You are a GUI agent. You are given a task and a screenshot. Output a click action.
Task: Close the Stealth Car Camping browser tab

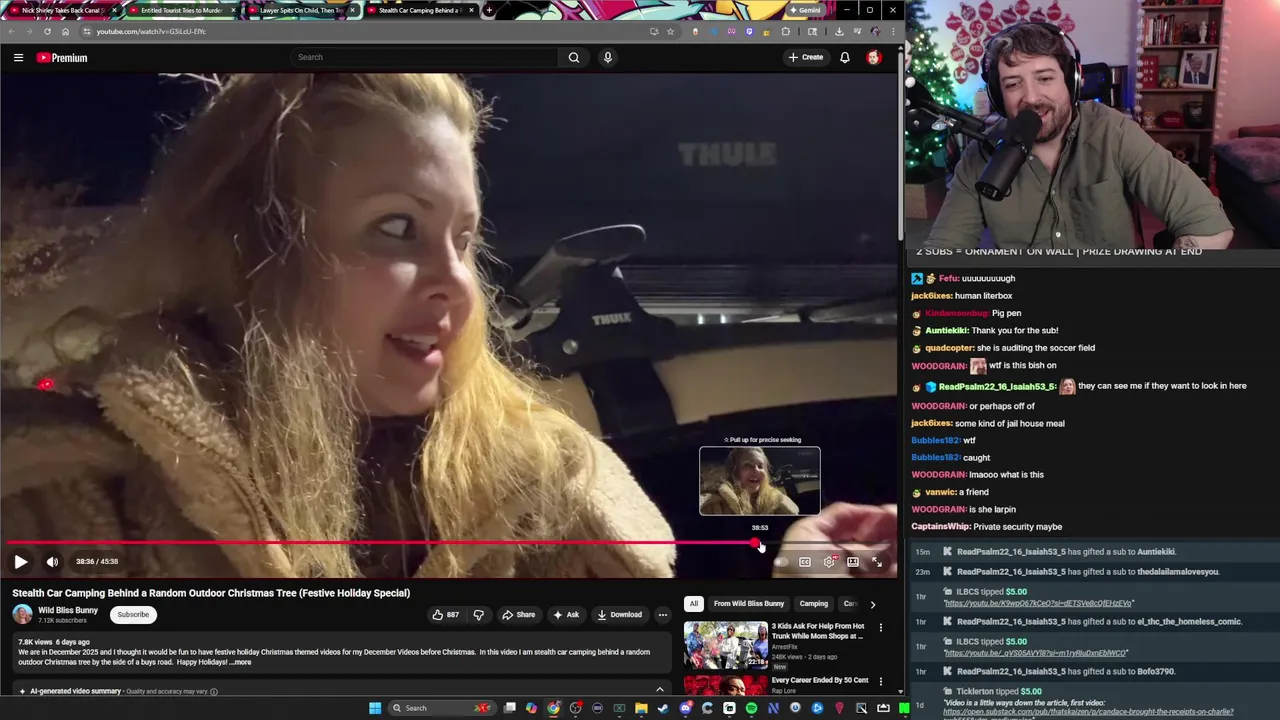pyautogui.click(x=471, y=10)
